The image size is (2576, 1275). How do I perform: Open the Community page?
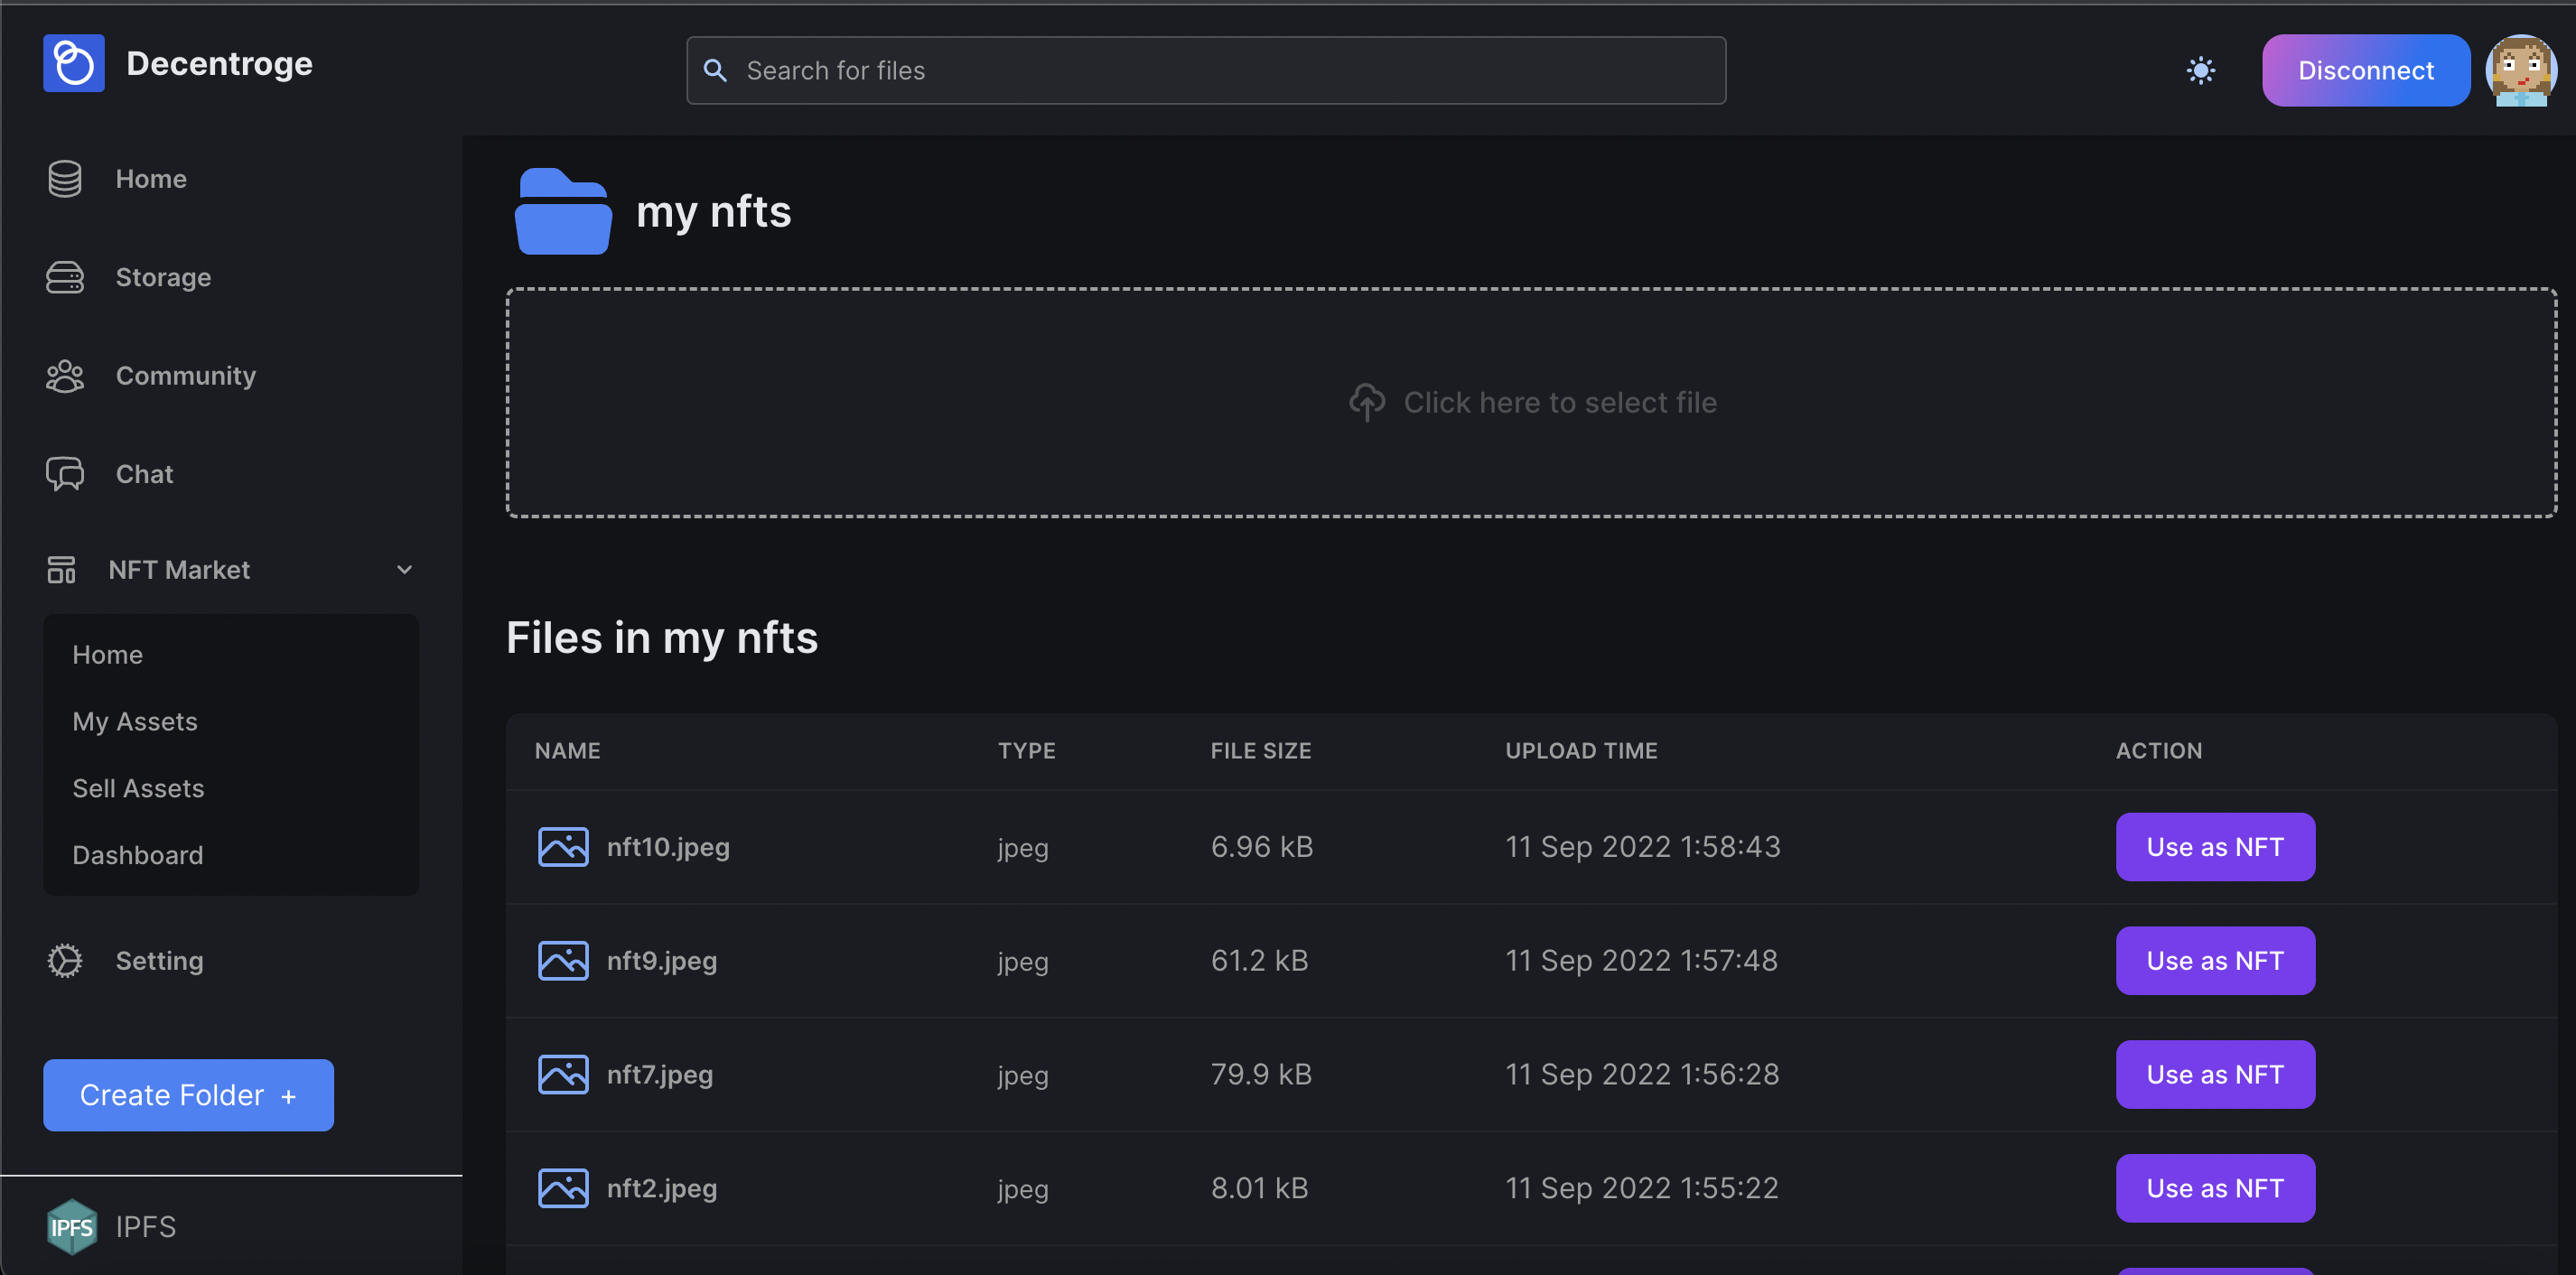click(x=185, y=375)
